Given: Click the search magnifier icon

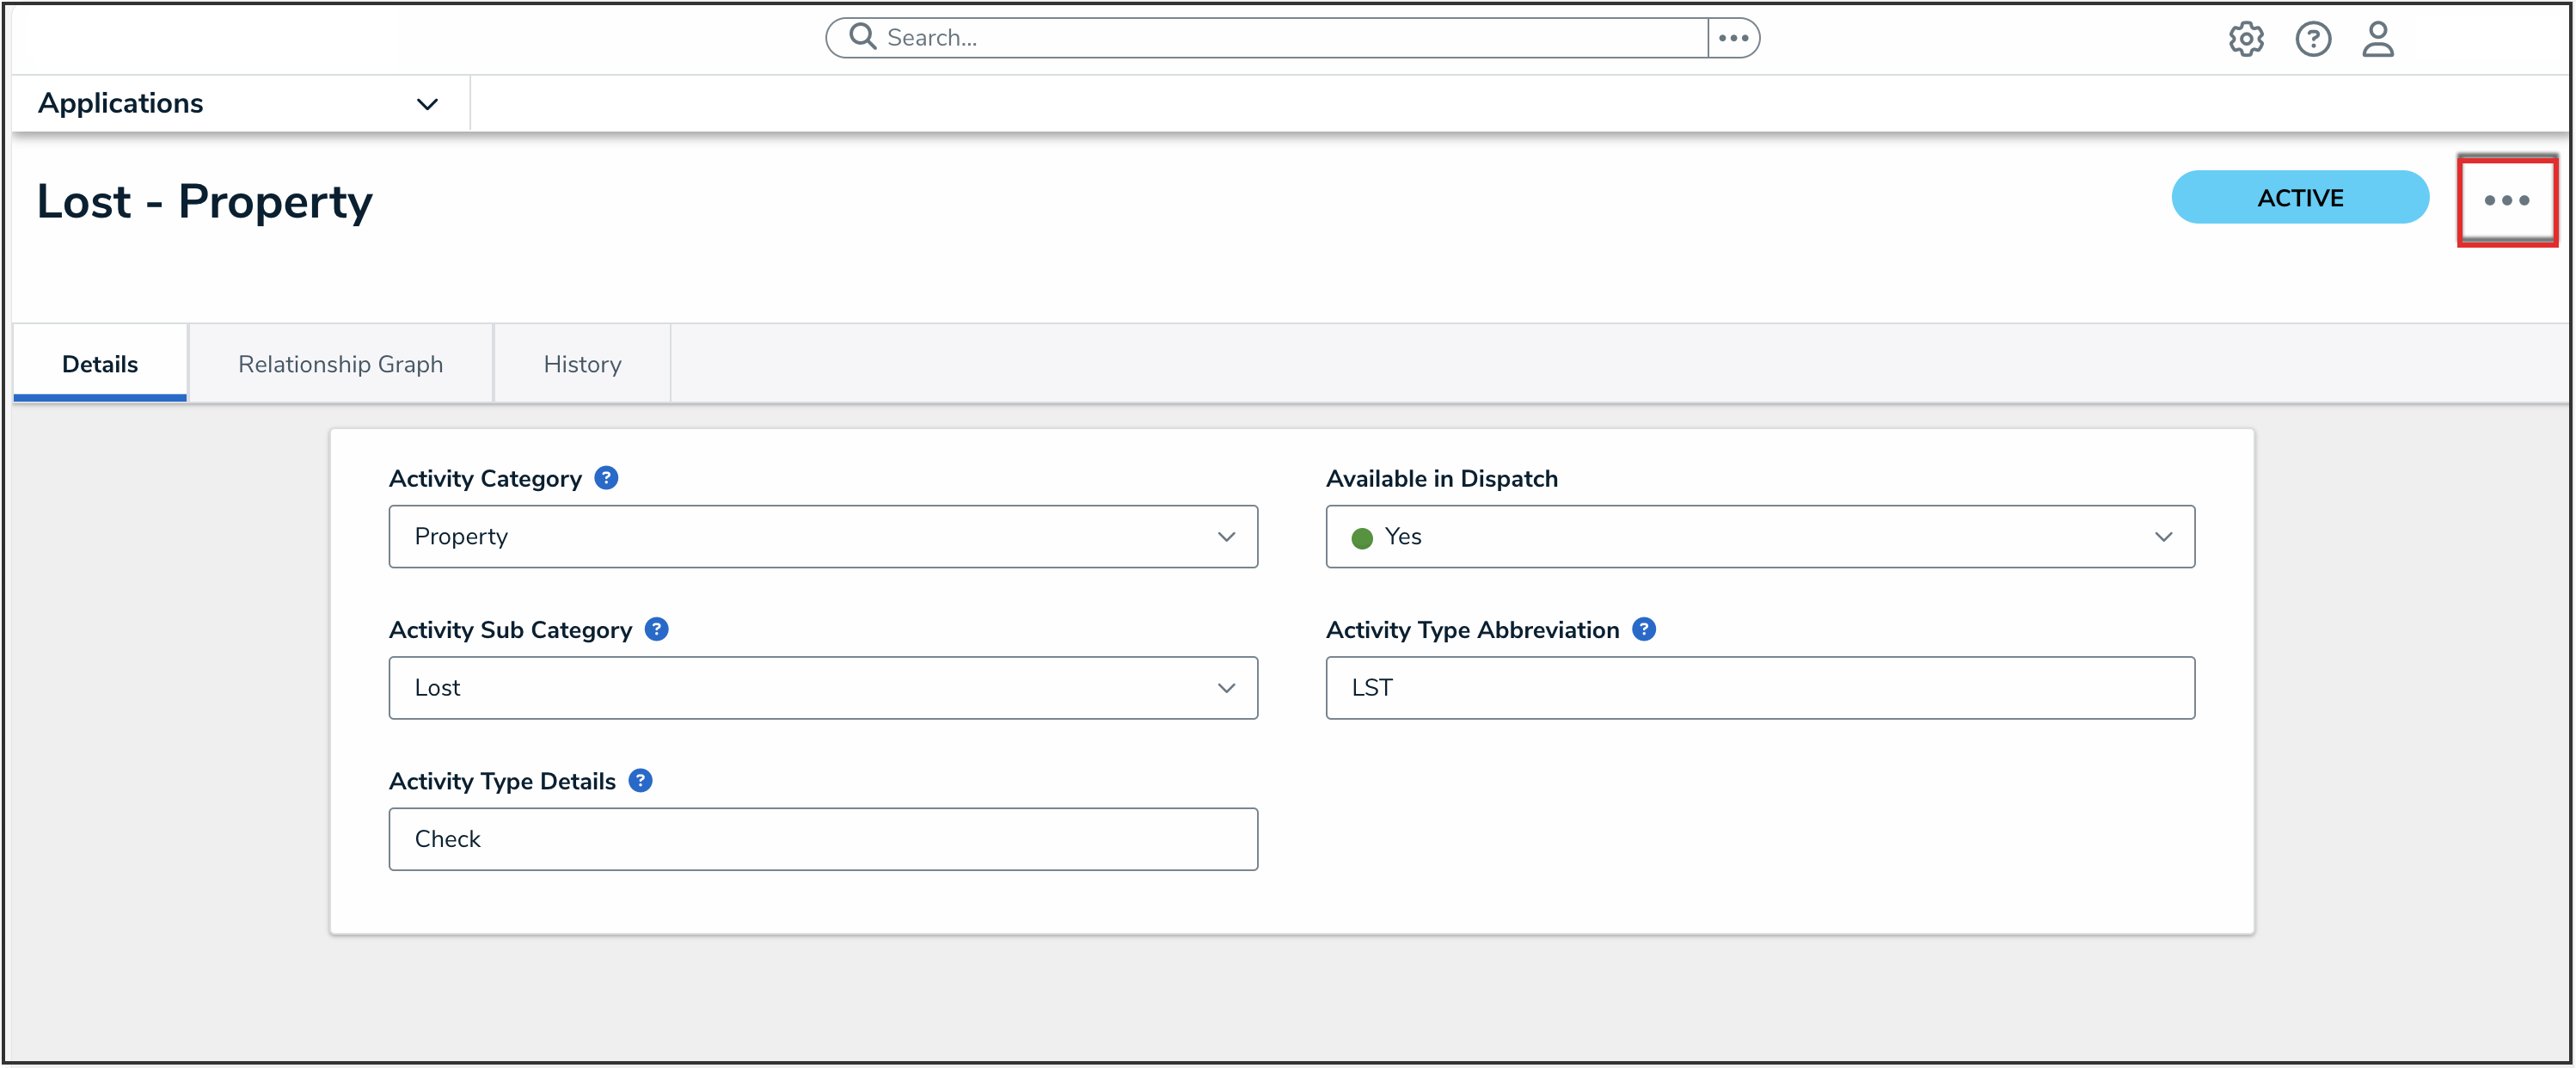Looking at the screenshot, I should 862,37.
